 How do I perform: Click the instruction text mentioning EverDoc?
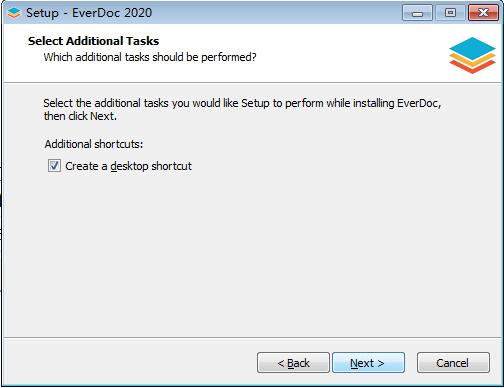tap(242, 109)
